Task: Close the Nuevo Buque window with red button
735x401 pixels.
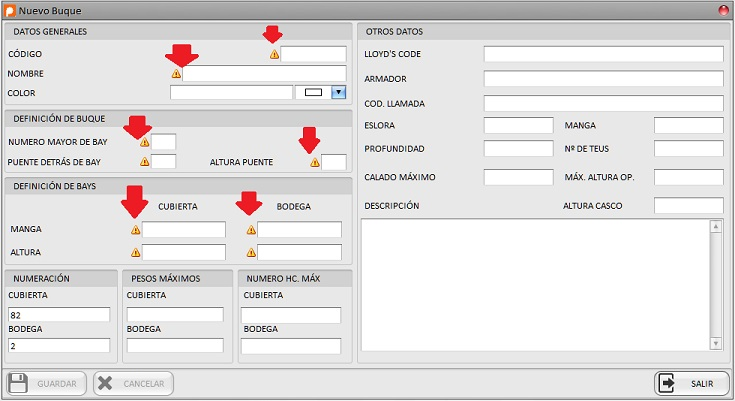Action: [724, 10]
